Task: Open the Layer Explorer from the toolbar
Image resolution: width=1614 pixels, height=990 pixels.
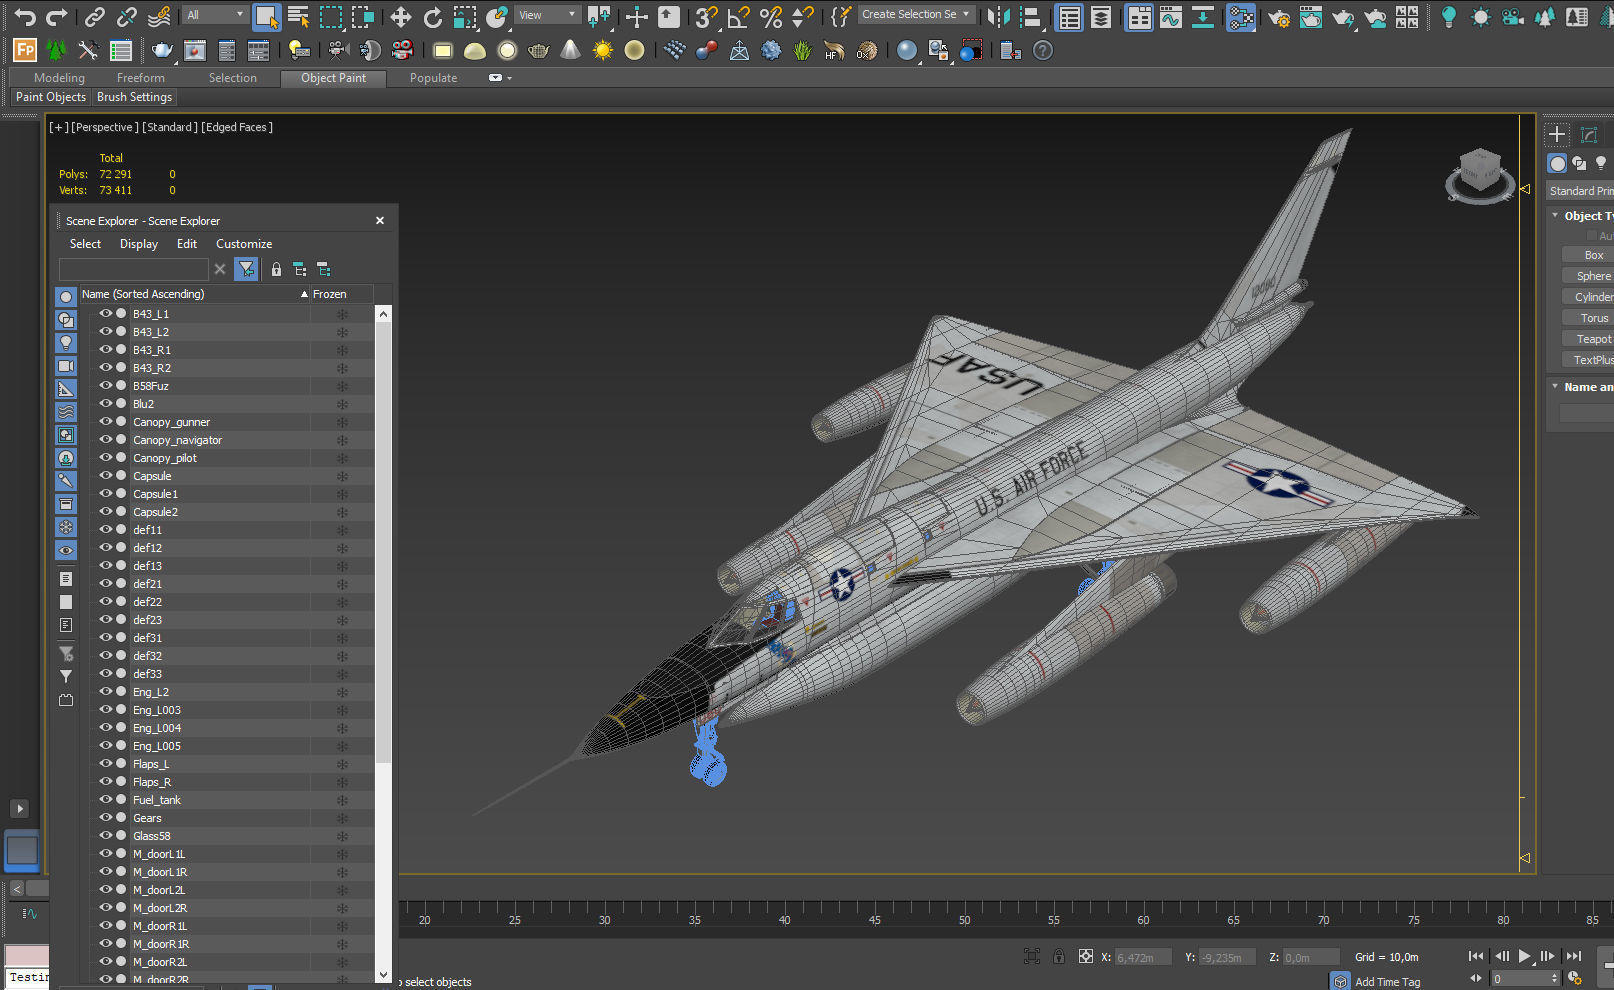Action: coord(1101,16)
